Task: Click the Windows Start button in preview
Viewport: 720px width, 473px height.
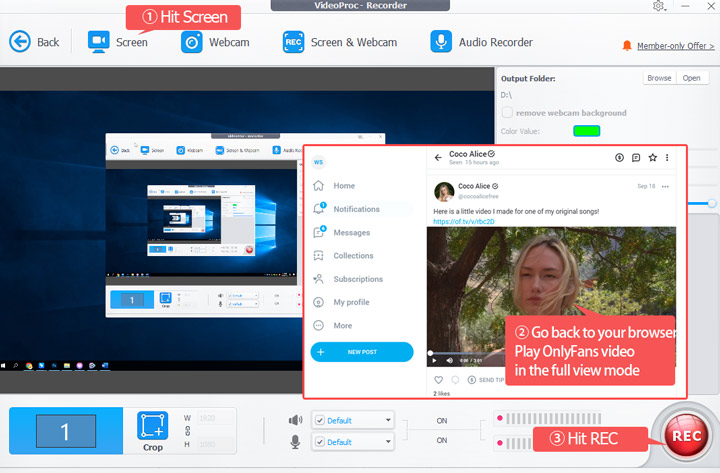Action: (3, 366)
